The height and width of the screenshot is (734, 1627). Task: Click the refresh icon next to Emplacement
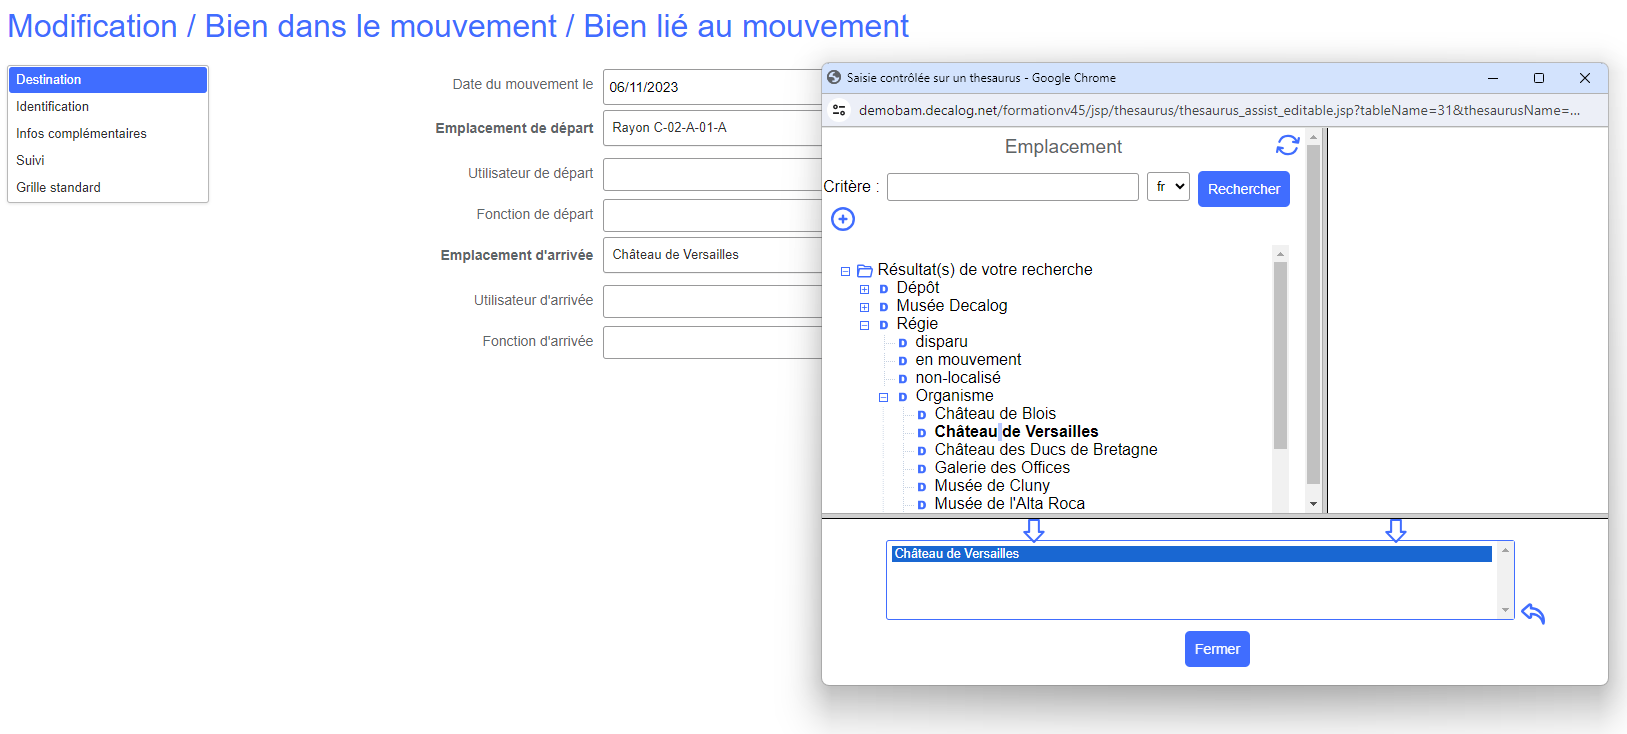pyautogui.click(x=1287, y=146)
